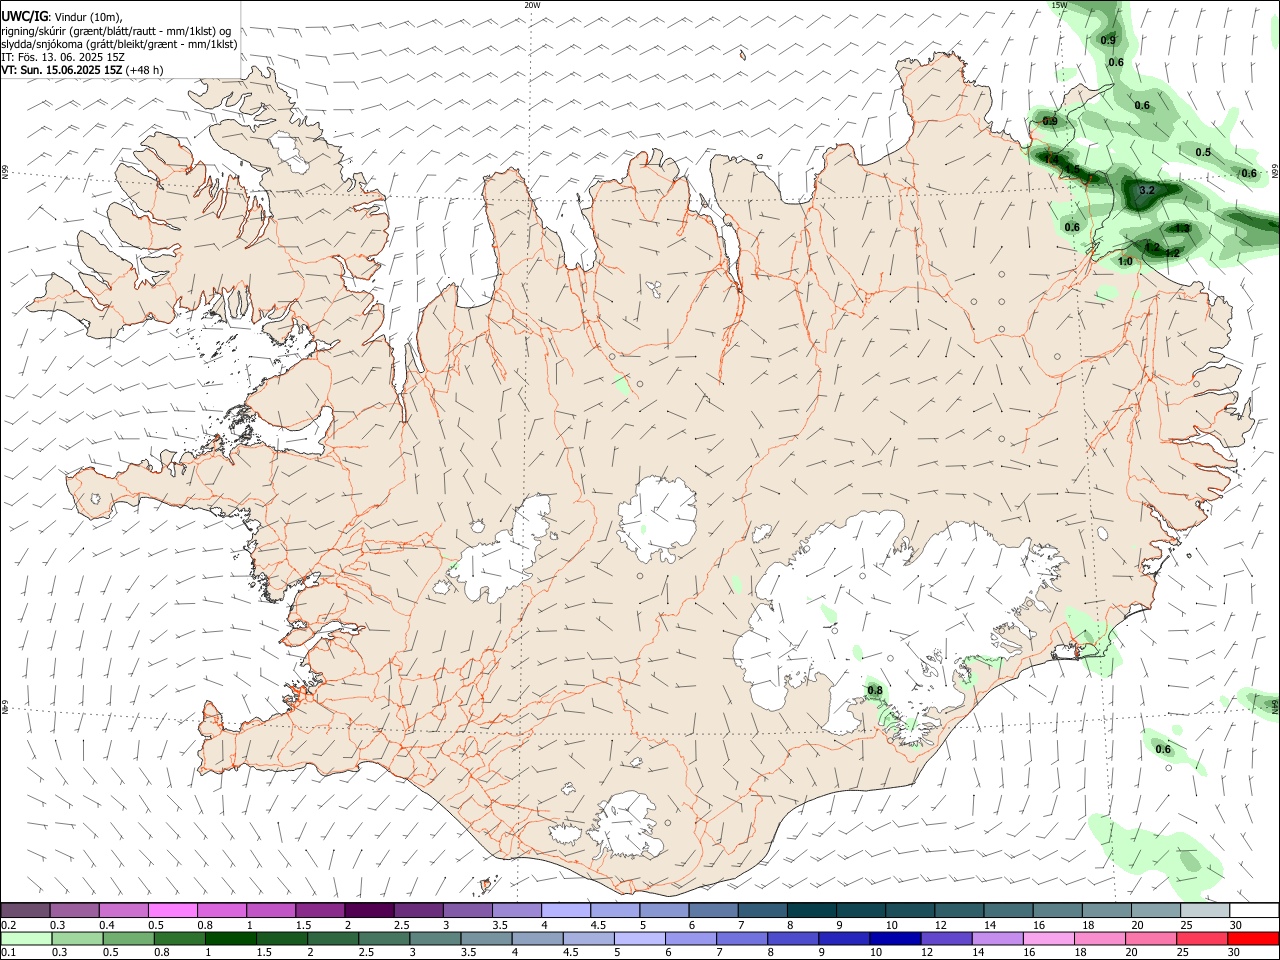Click the darkest purple 2 swatch, upper scale
Image resolution: width=1280 pixels, height=960 pixels.
(369, 910)
